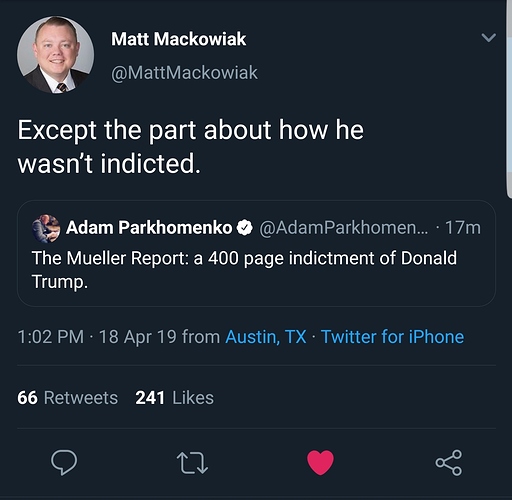
Task: Expand tweet options chevron
Action: [x=489, y=37]
